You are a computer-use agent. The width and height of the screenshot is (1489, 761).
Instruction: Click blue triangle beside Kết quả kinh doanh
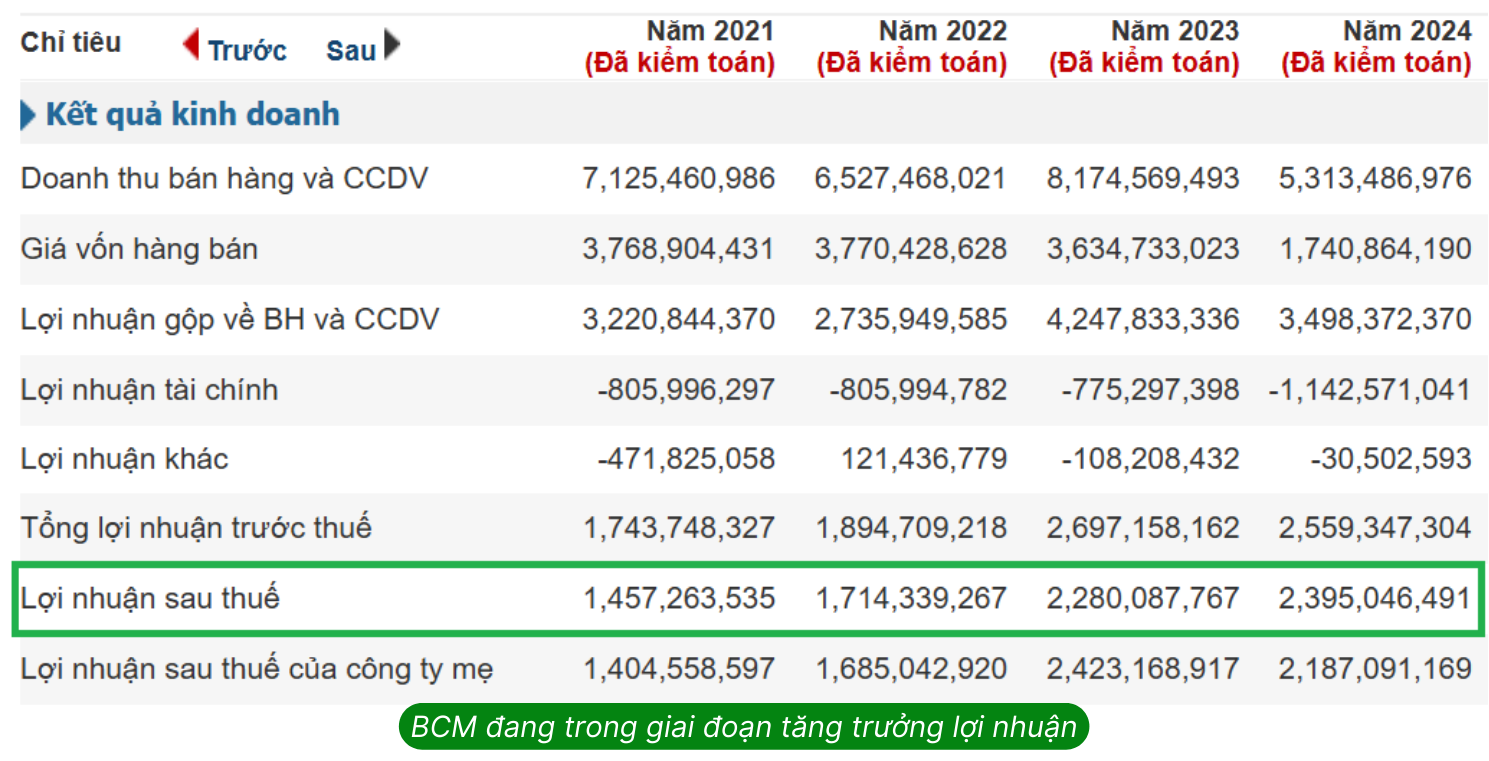tap(28, 115)
